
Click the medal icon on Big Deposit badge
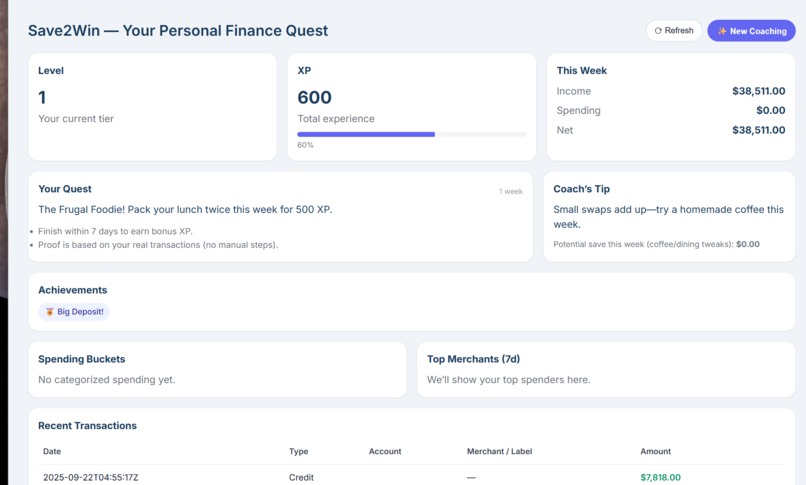tap(50, 311)
